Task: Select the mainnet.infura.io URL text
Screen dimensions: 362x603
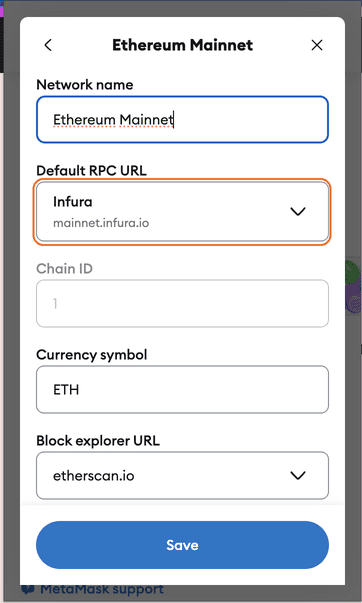Action: [x=101, y=223]
